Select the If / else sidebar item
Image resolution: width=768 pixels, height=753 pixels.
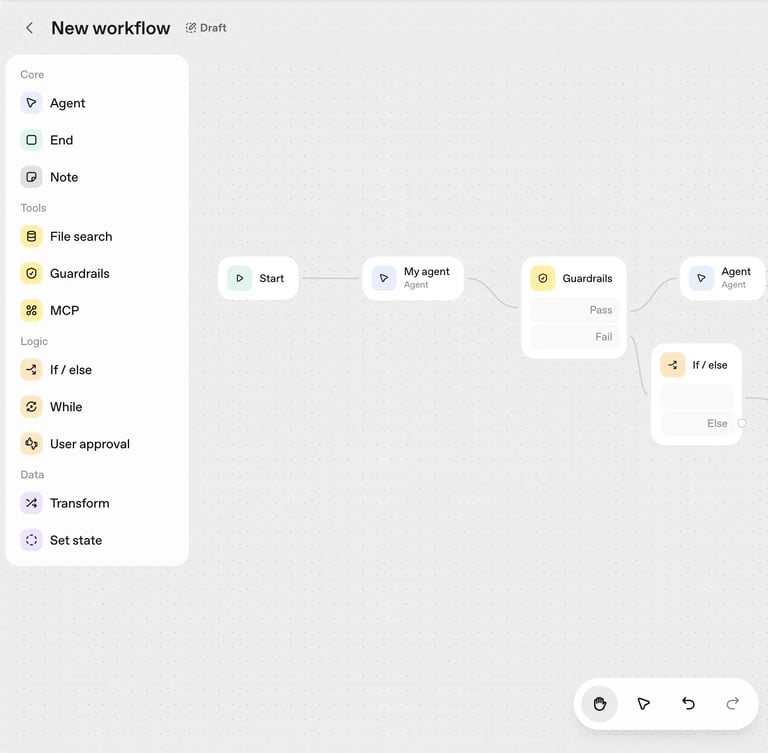pyautogui.click(x=97, y=370)
